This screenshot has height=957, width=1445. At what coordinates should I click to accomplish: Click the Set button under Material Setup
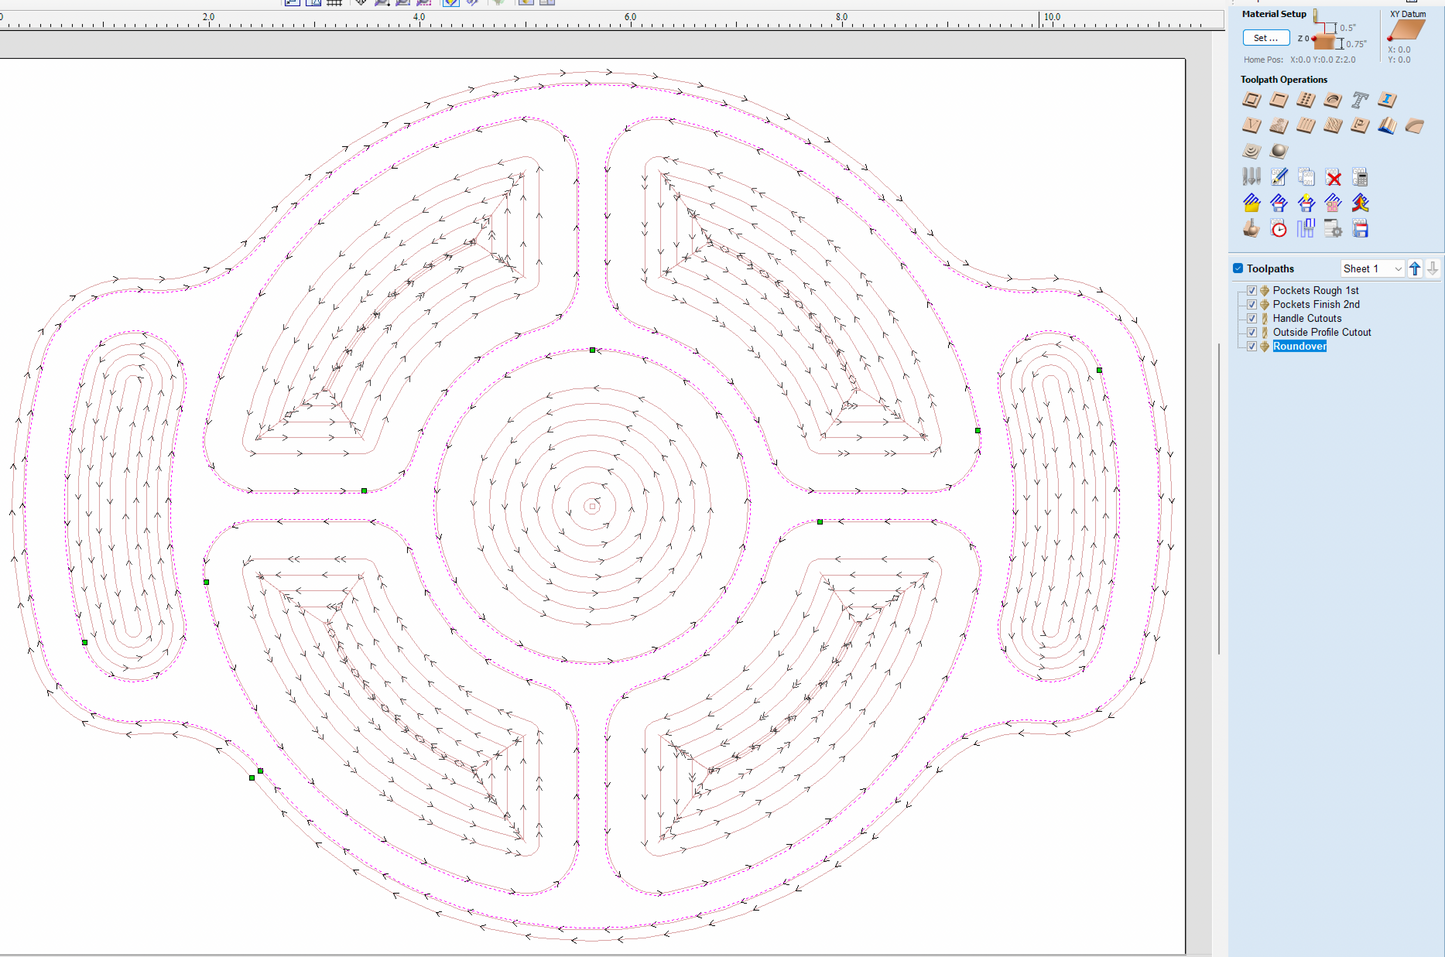point(1265,37)
